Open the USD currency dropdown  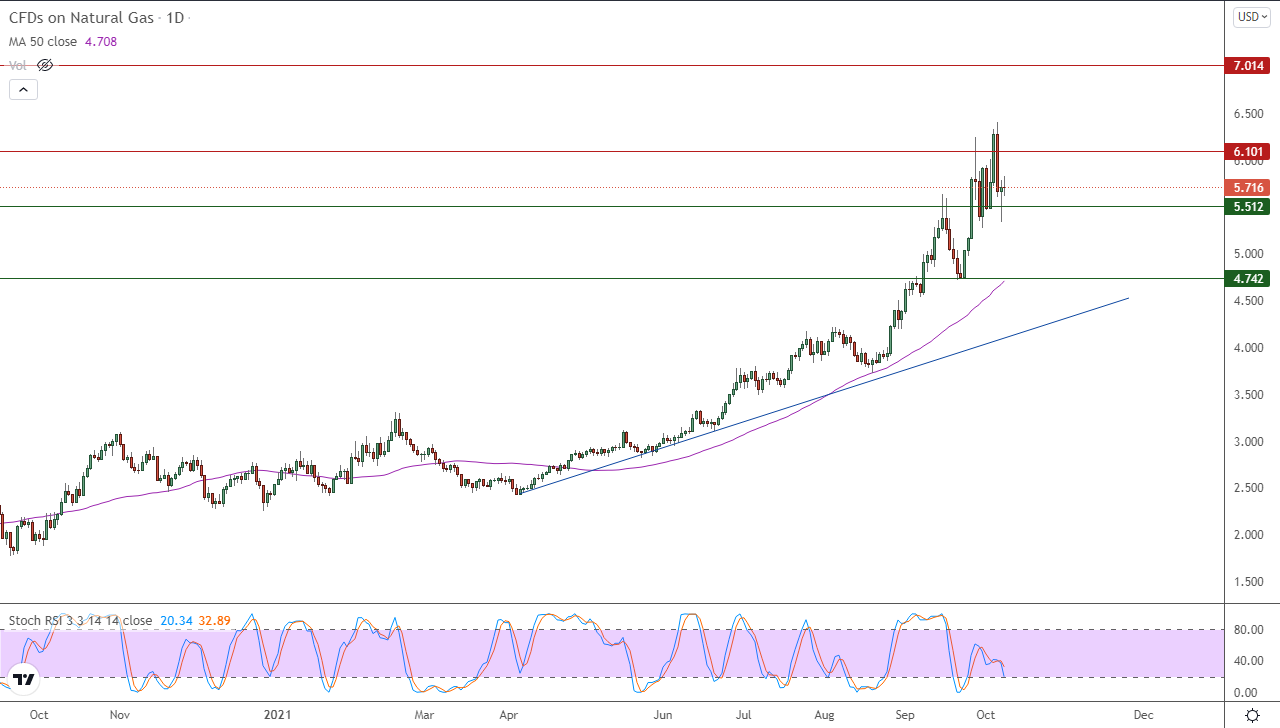tap(1251, 16)
